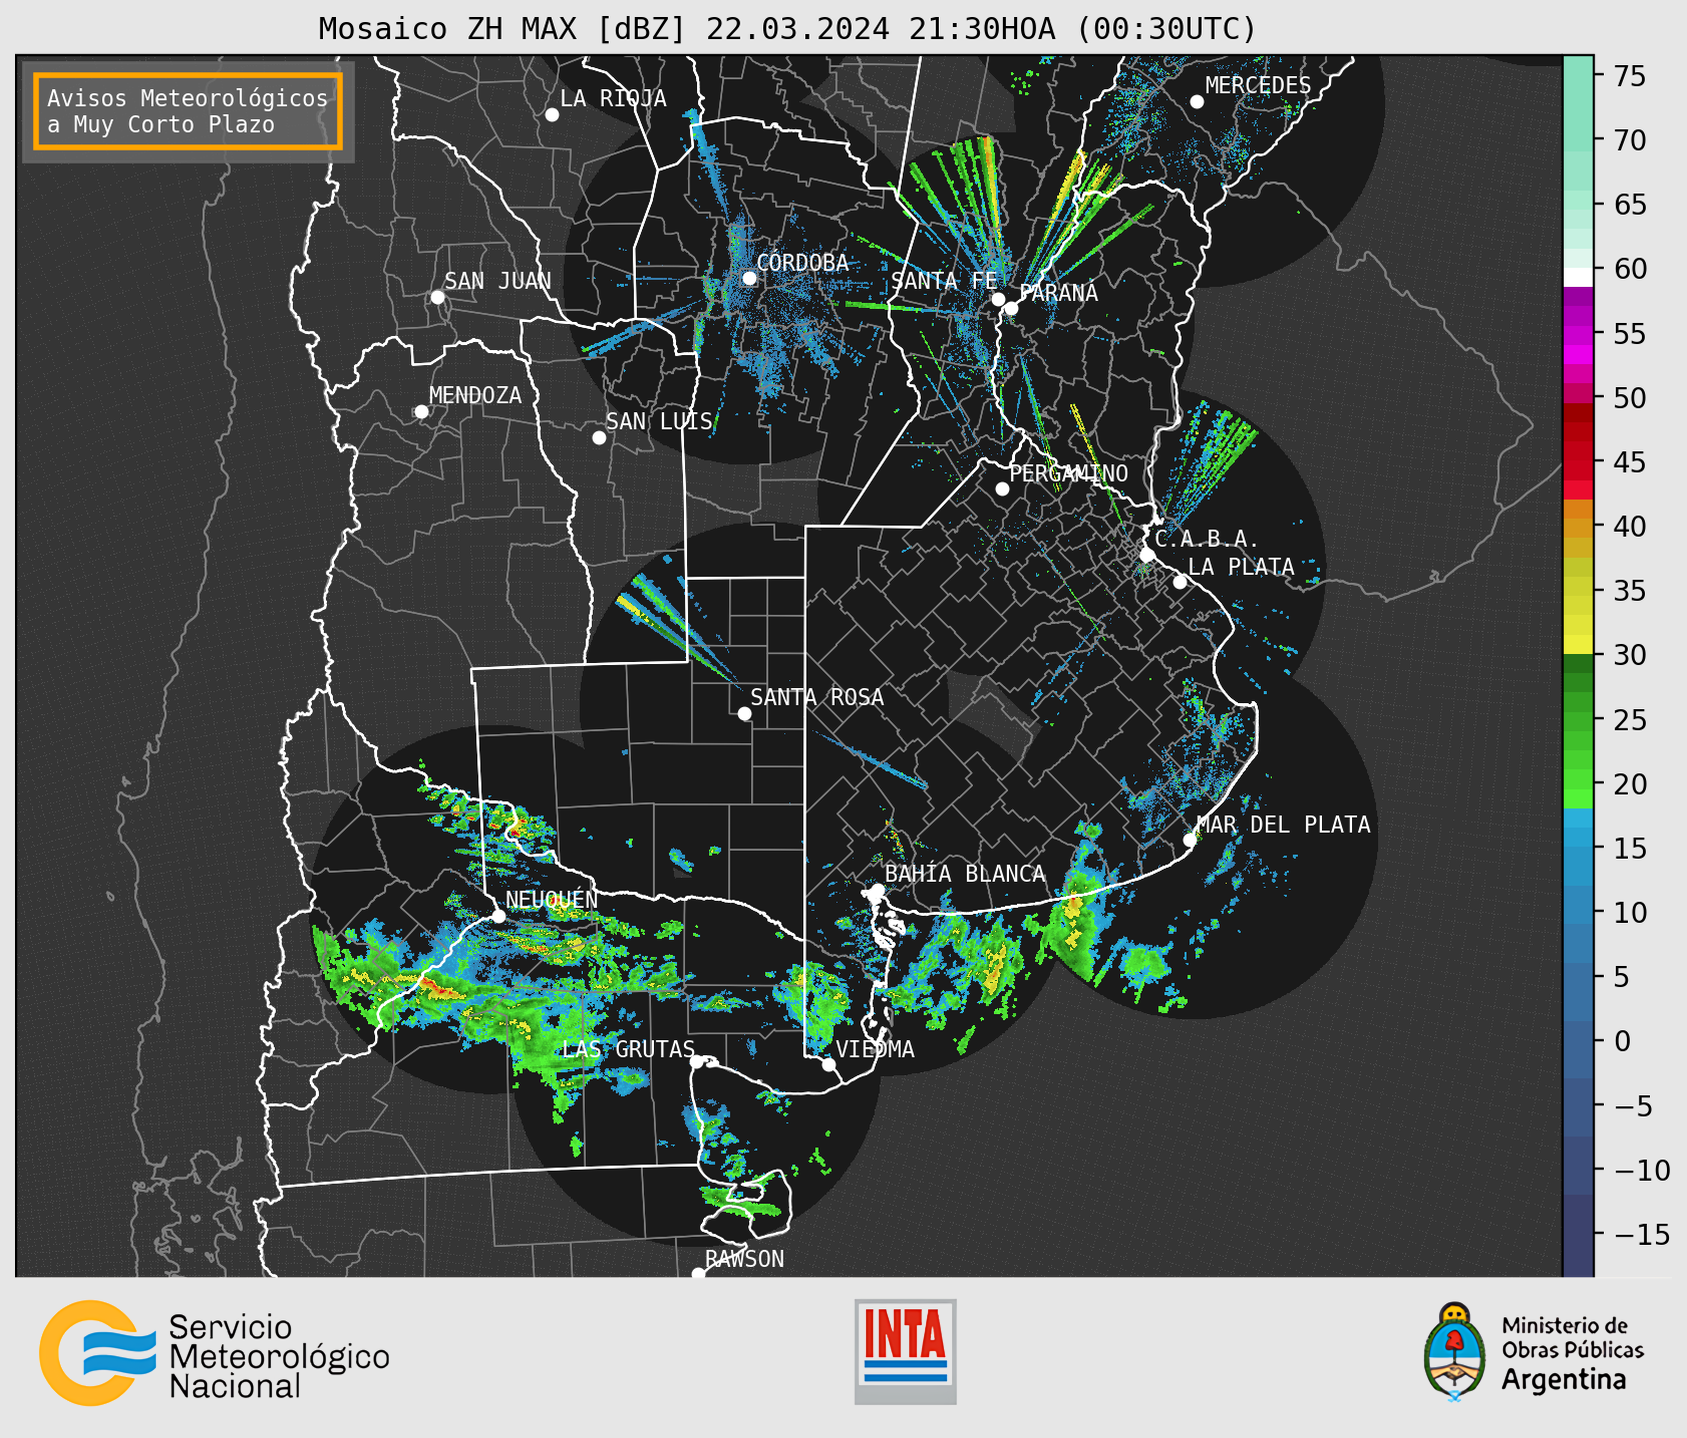Click the CÓRDOBA label text

[x=803, y=263]
